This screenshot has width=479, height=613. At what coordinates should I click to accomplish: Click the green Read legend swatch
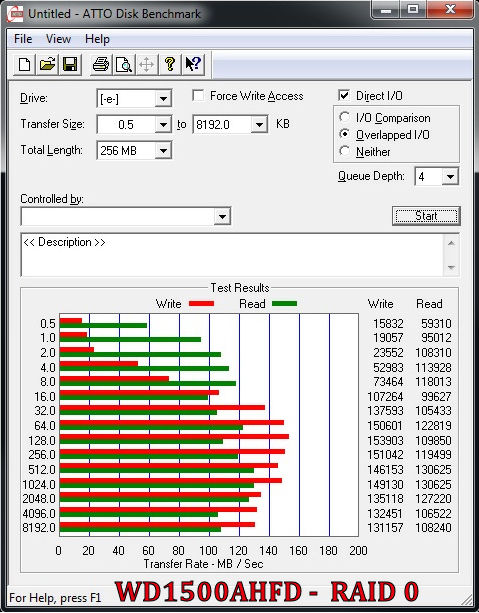(x=284, y=303)
